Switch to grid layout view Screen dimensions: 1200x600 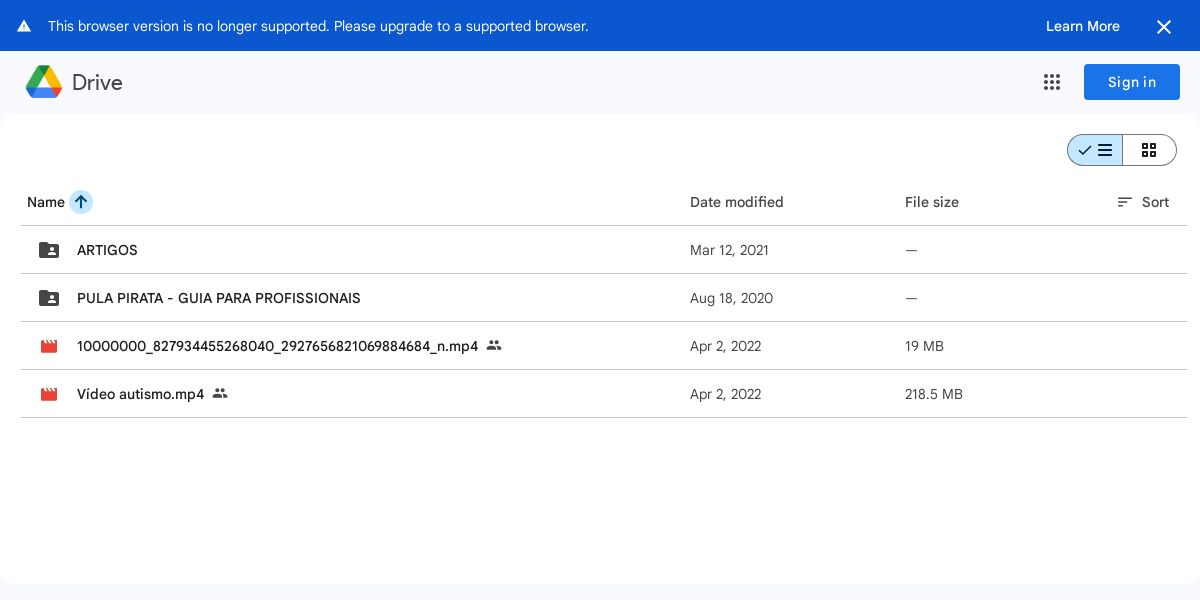click(1149, 150)
